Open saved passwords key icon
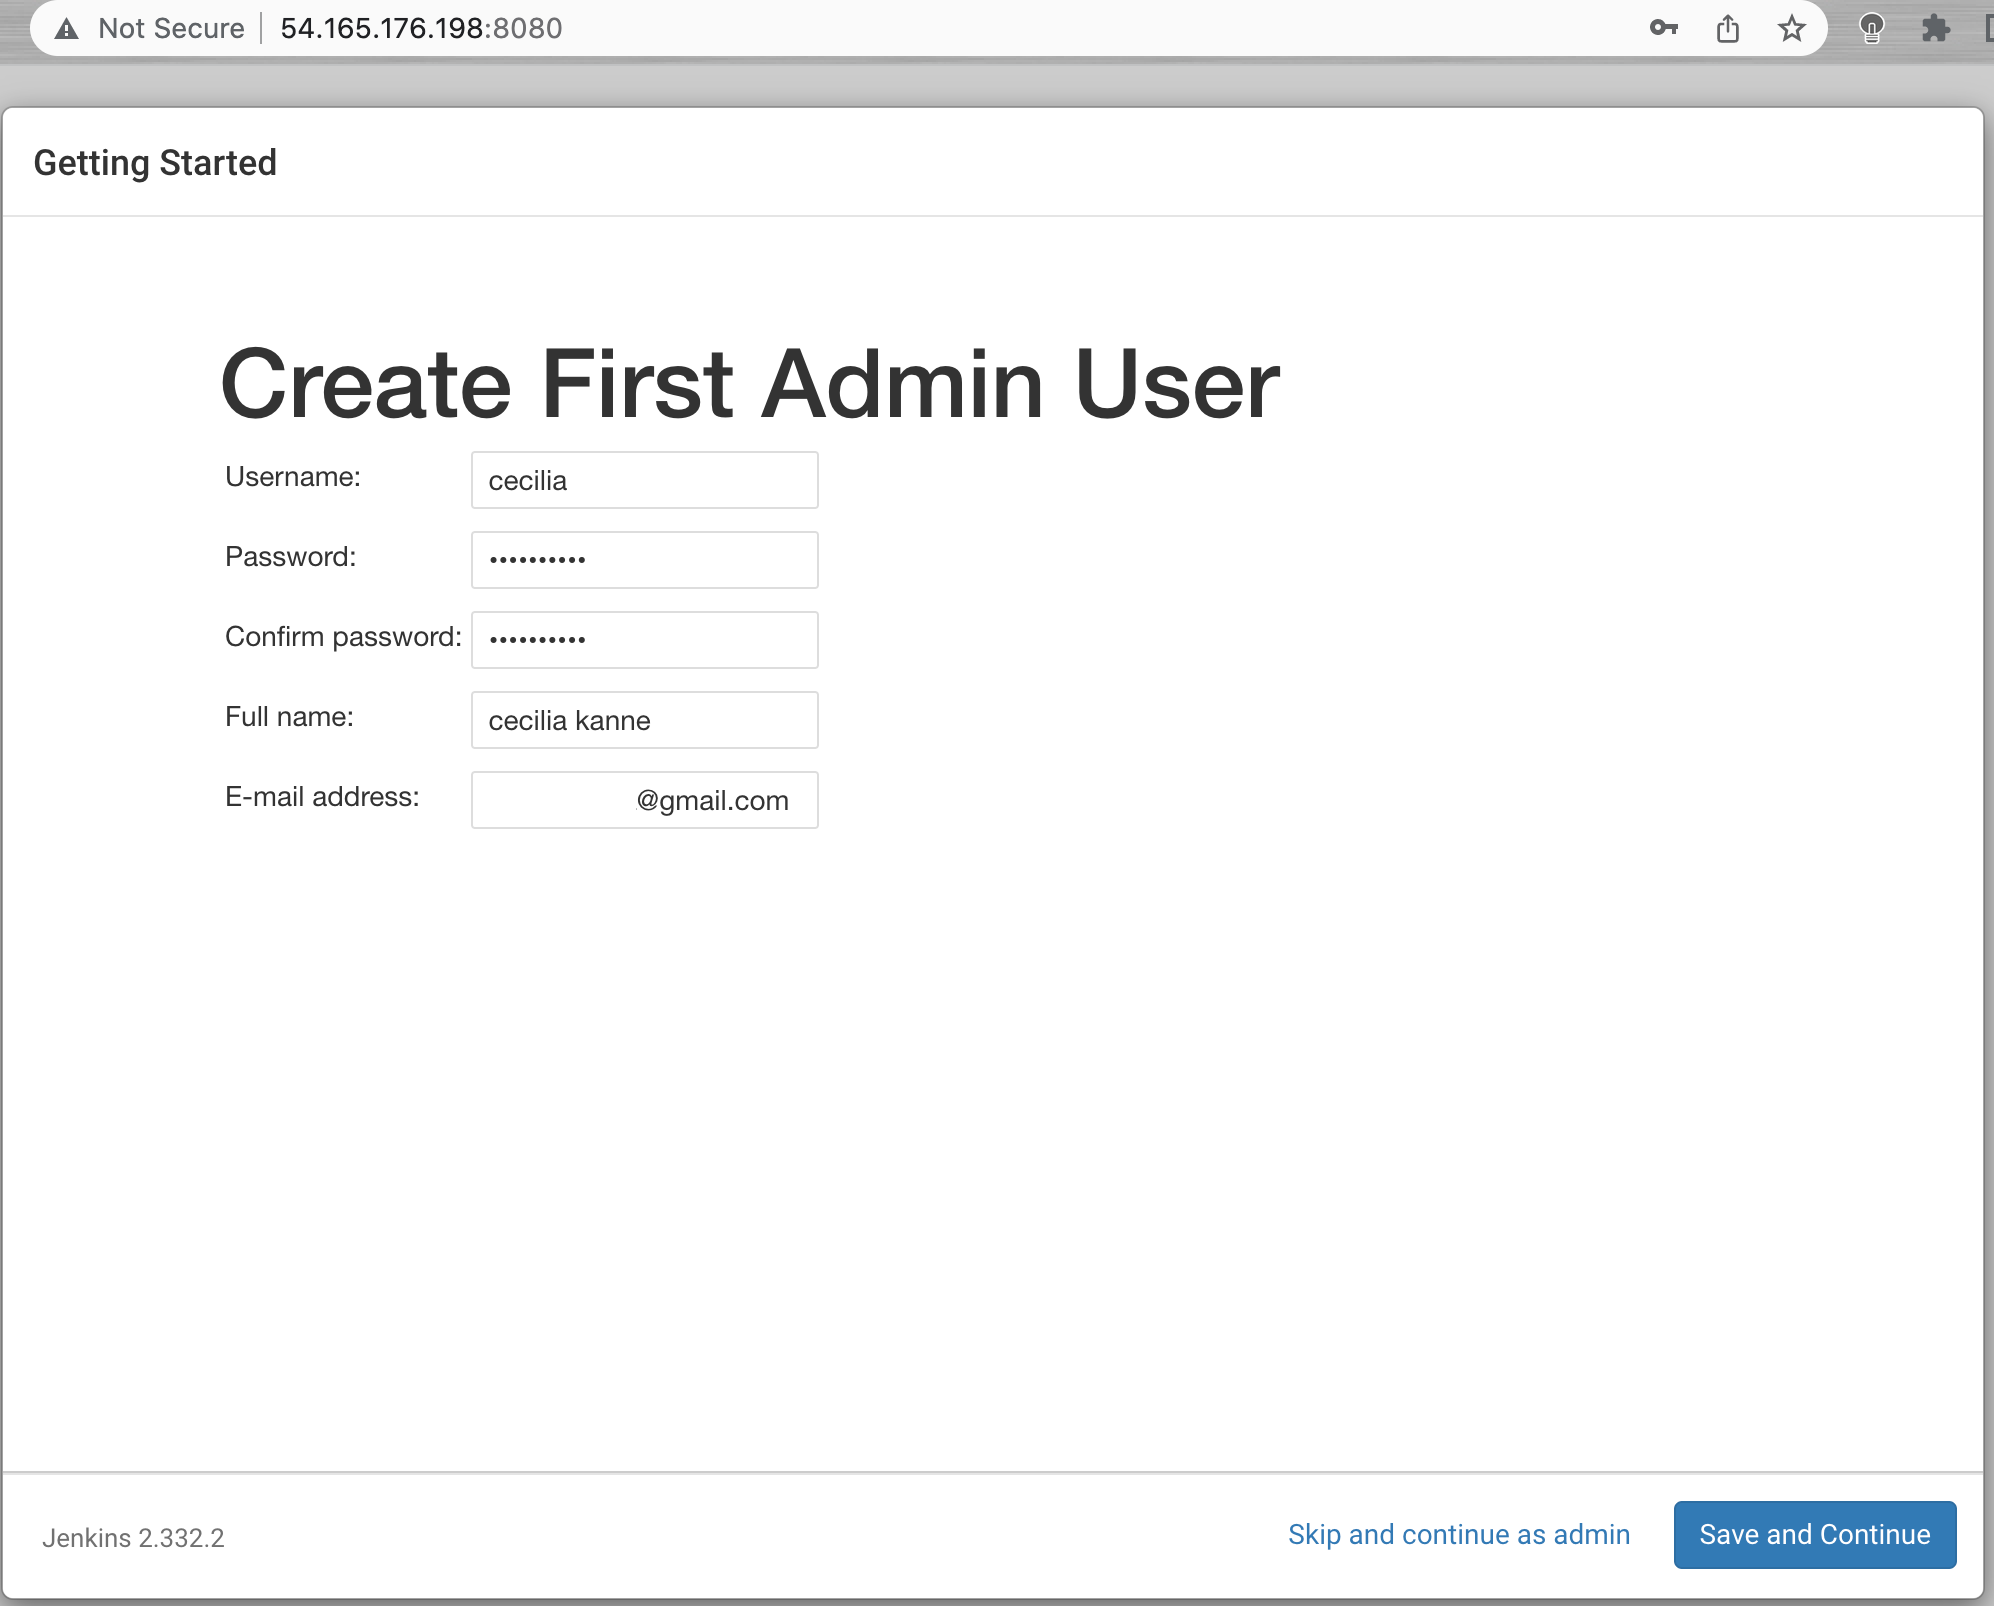This screenshot has width=1994, height=1606. click(1663, 28)
